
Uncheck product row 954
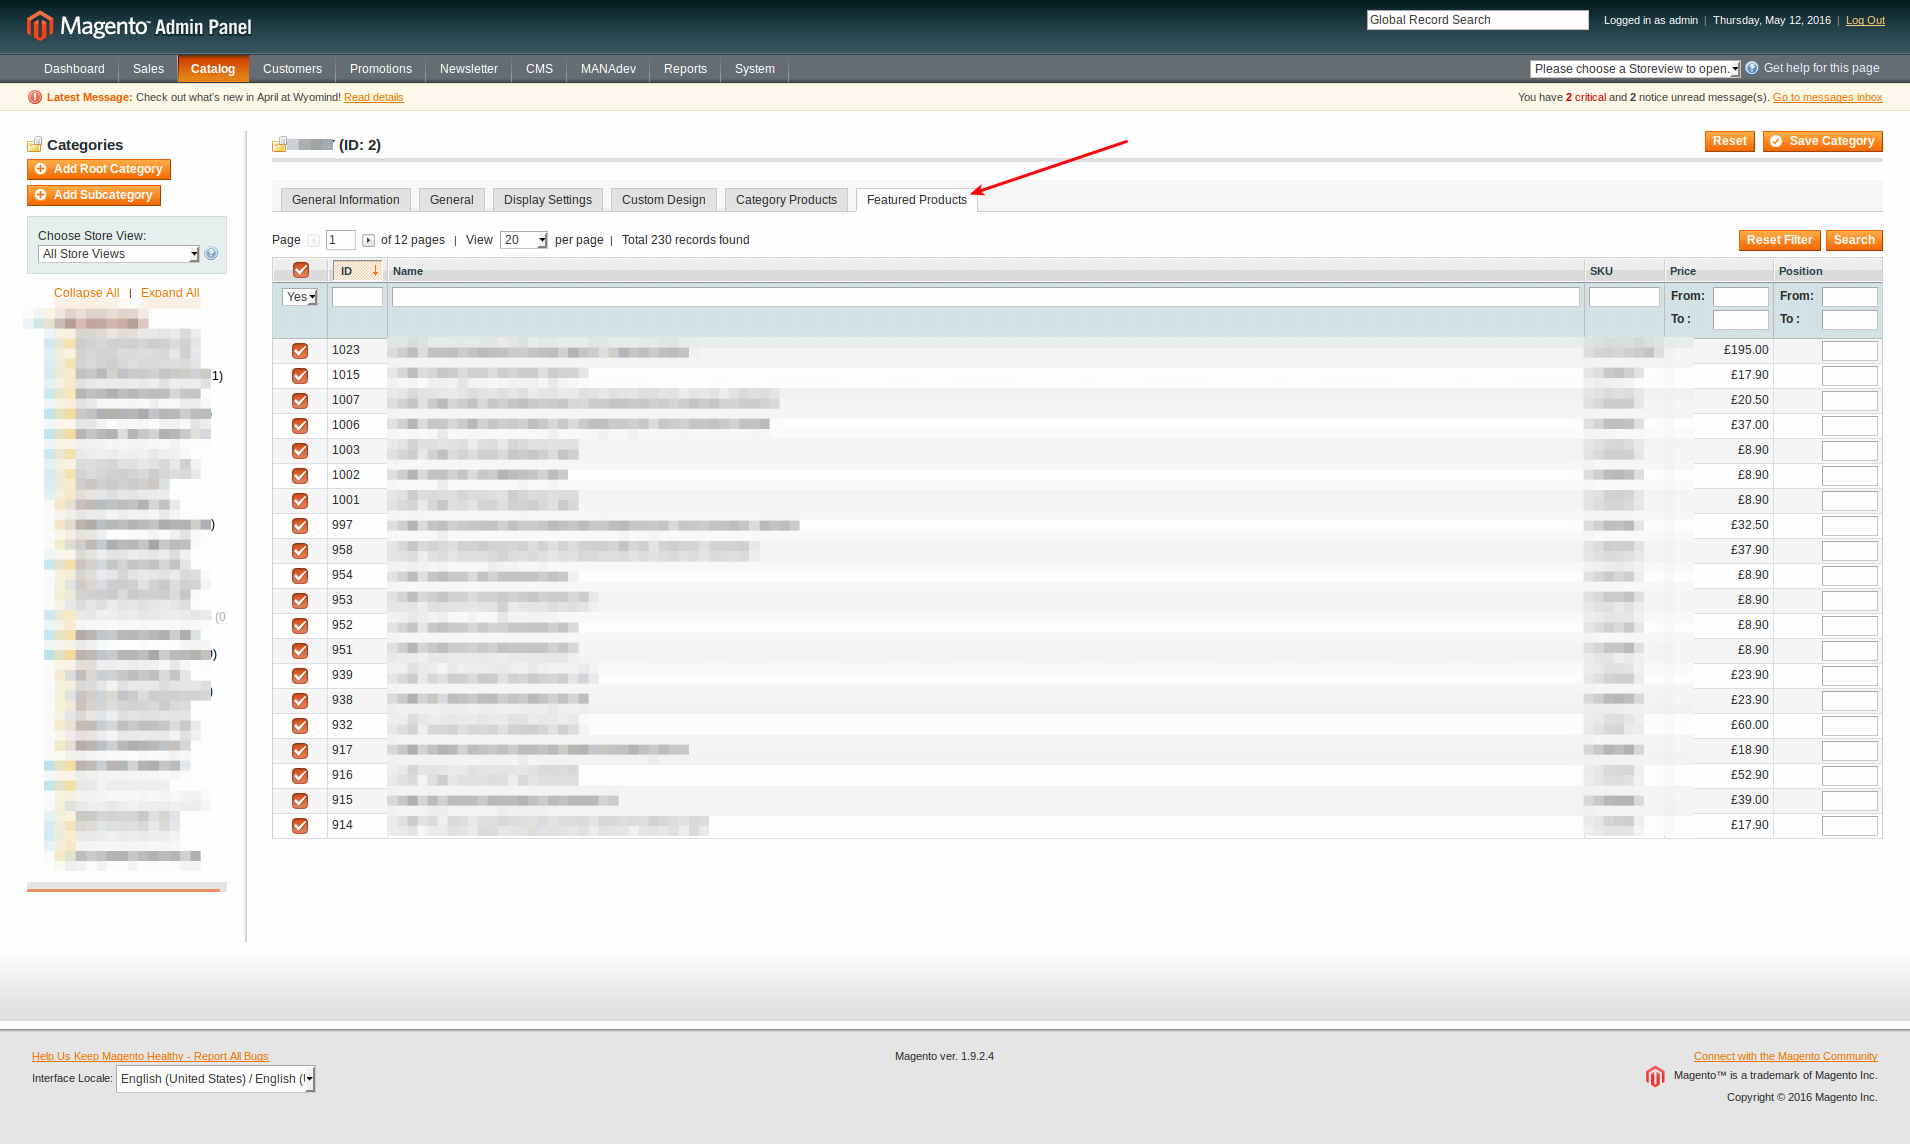pos(300,576)
